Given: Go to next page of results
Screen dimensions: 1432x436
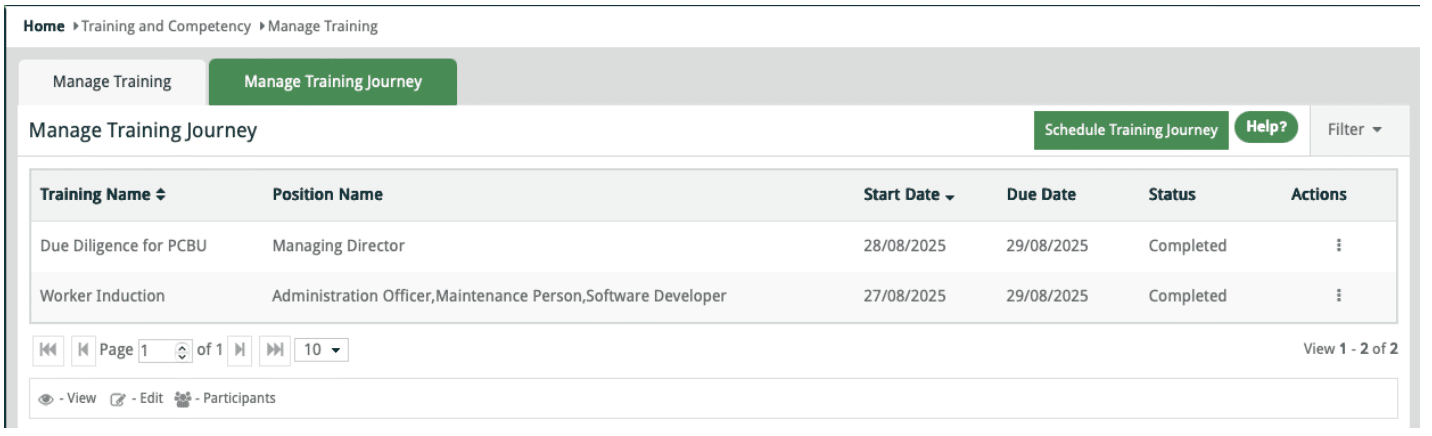Looking at the screenshot, I should coord(240,350).
